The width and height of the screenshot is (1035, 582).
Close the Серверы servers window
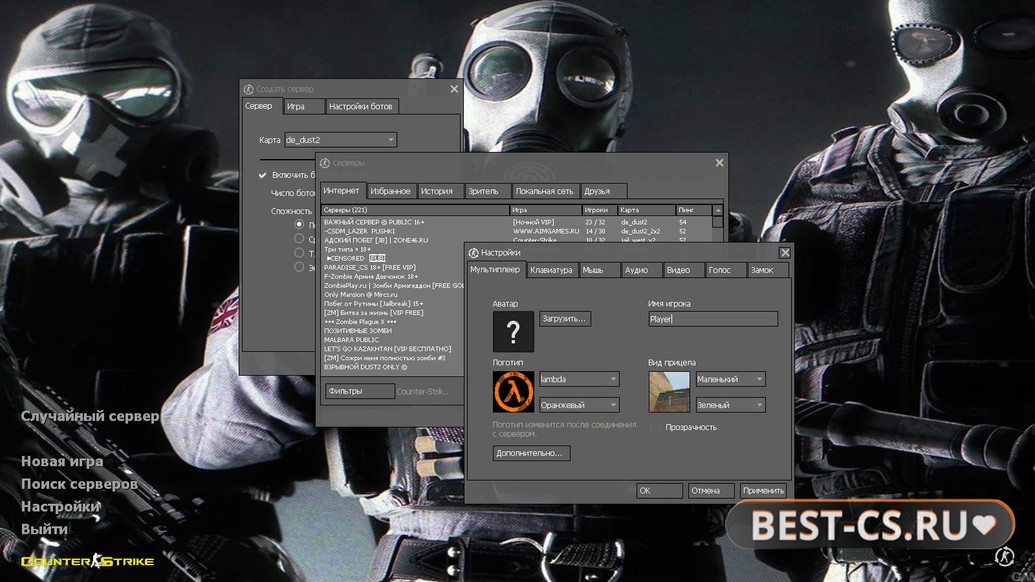click(x=719, y=162)
